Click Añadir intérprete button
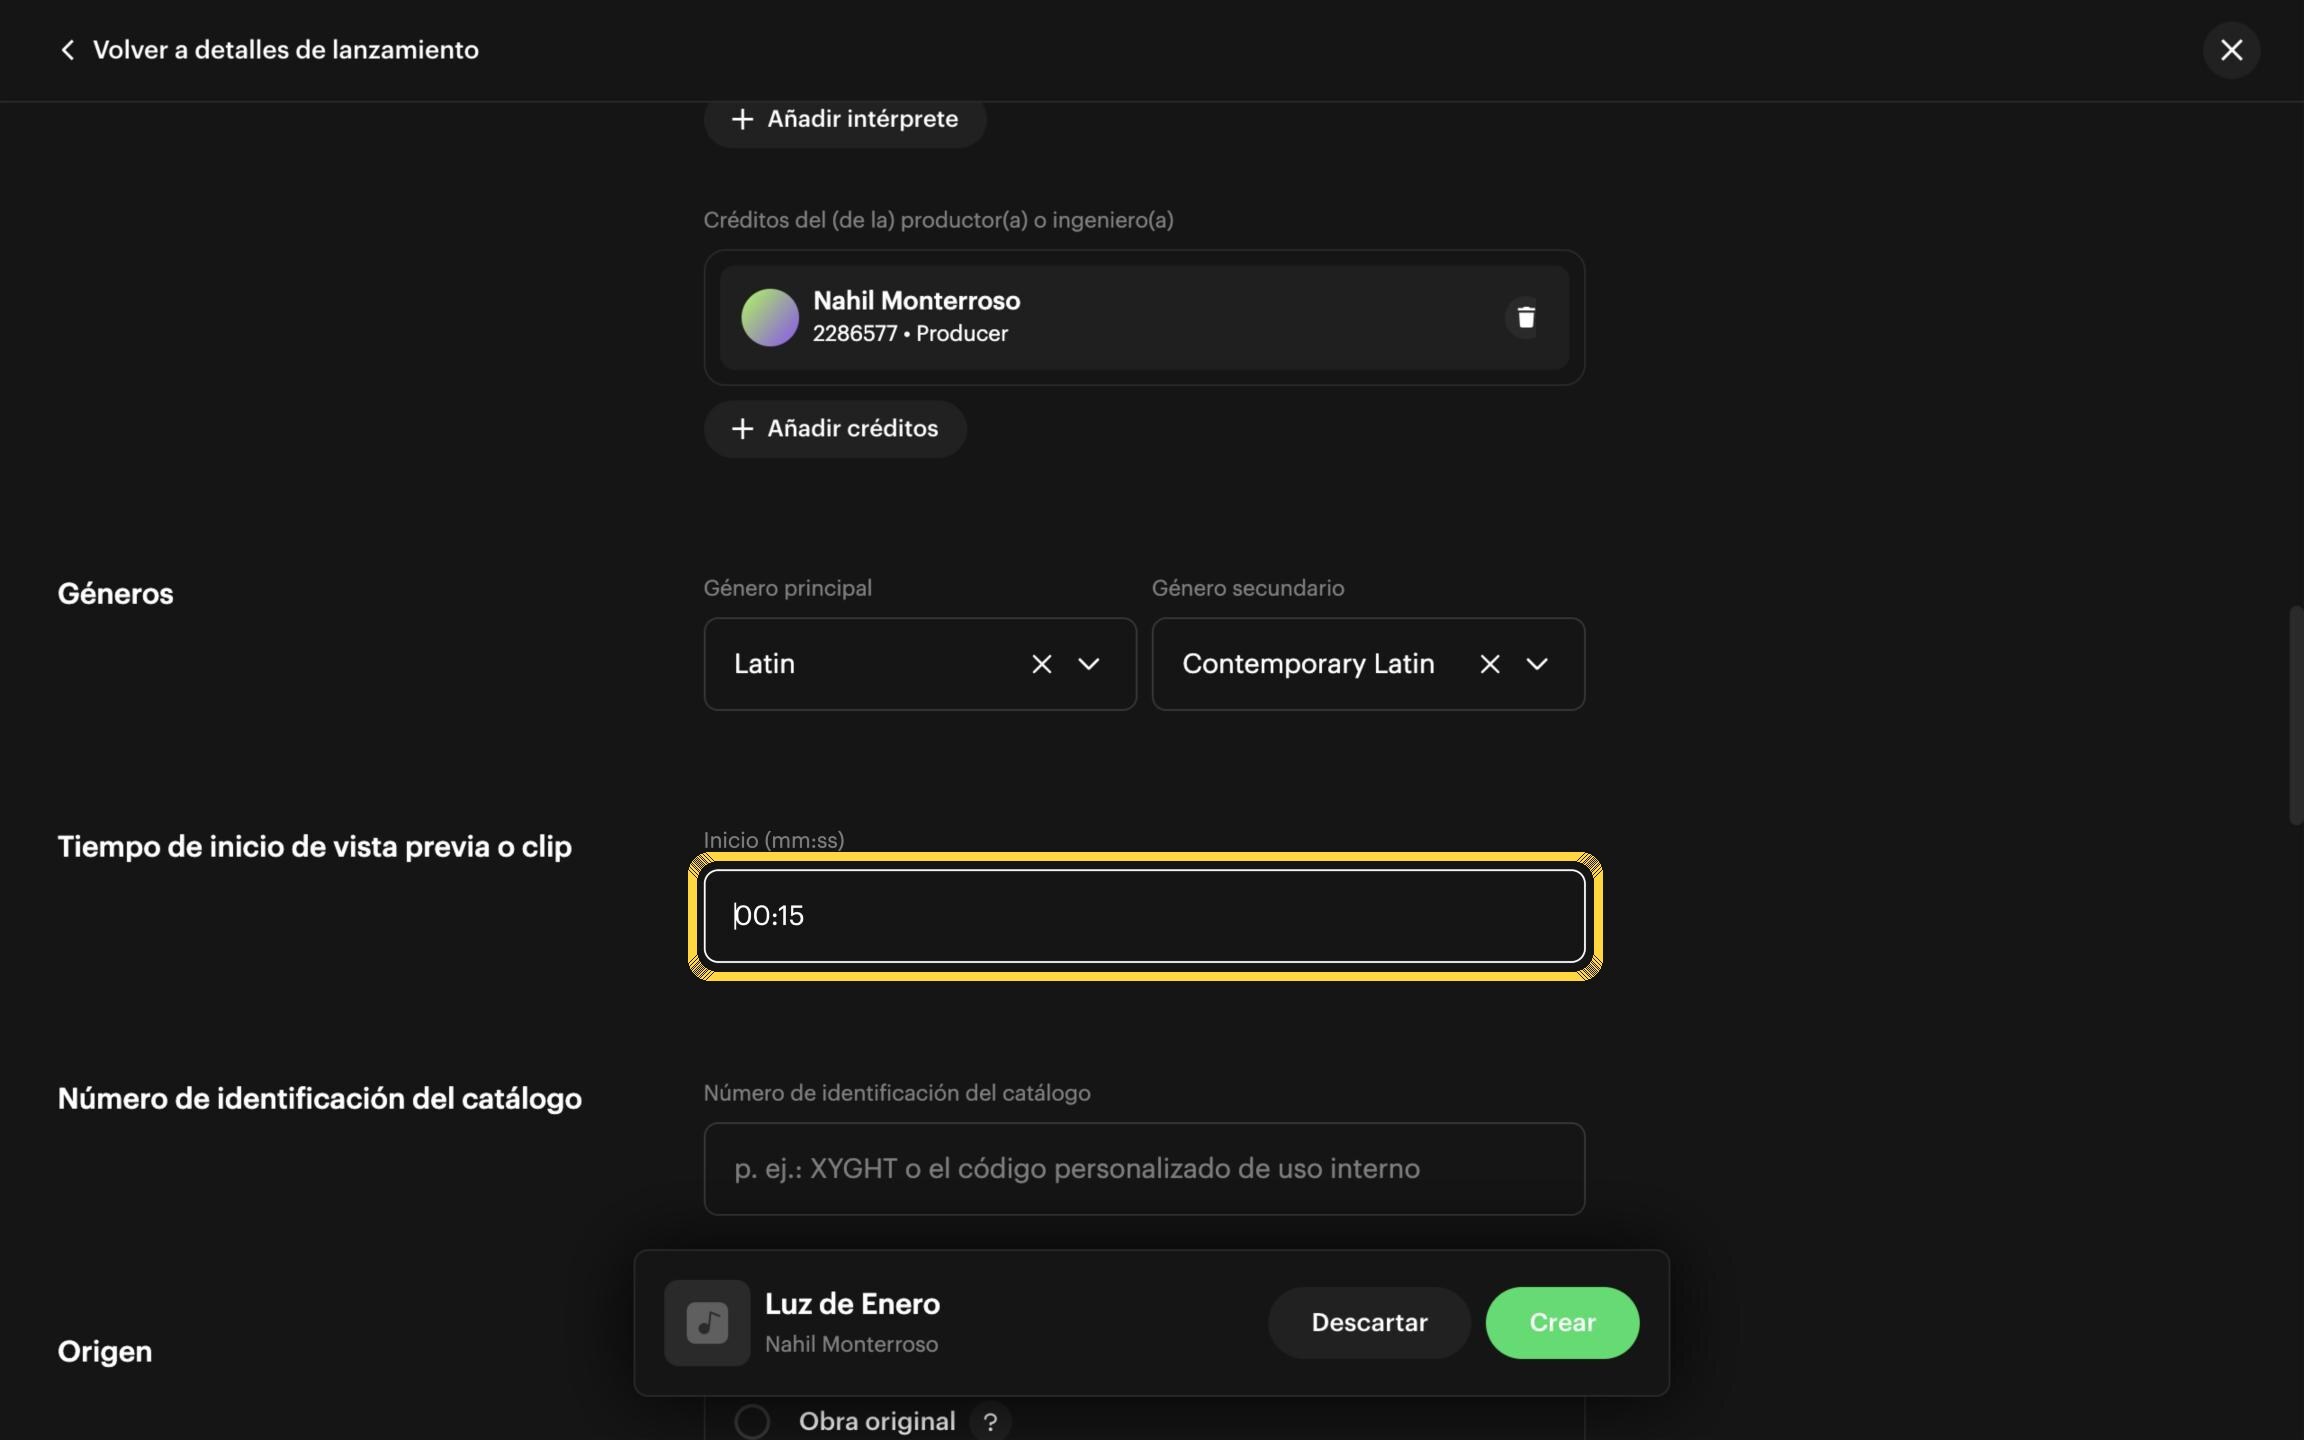This screenshot has width=2304, height=1440. click(x=845, y=120)
